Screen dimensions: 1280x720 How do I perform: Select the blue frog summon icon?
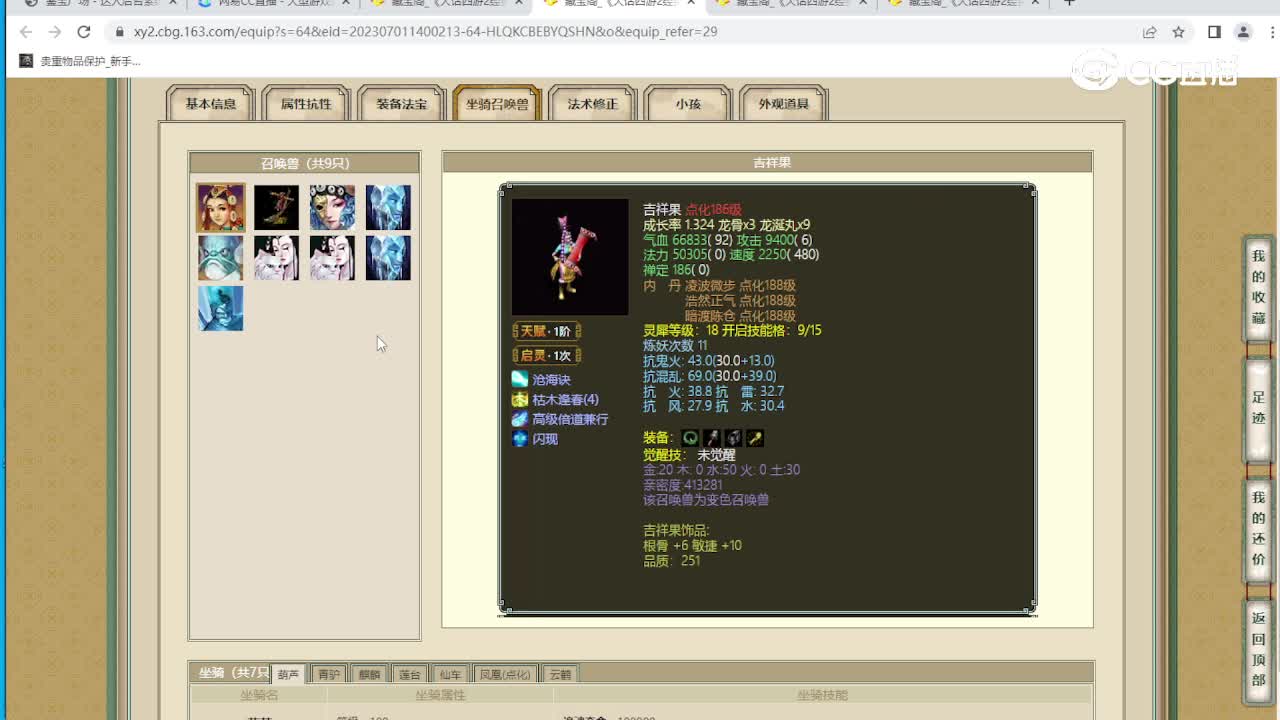[220, 257]
